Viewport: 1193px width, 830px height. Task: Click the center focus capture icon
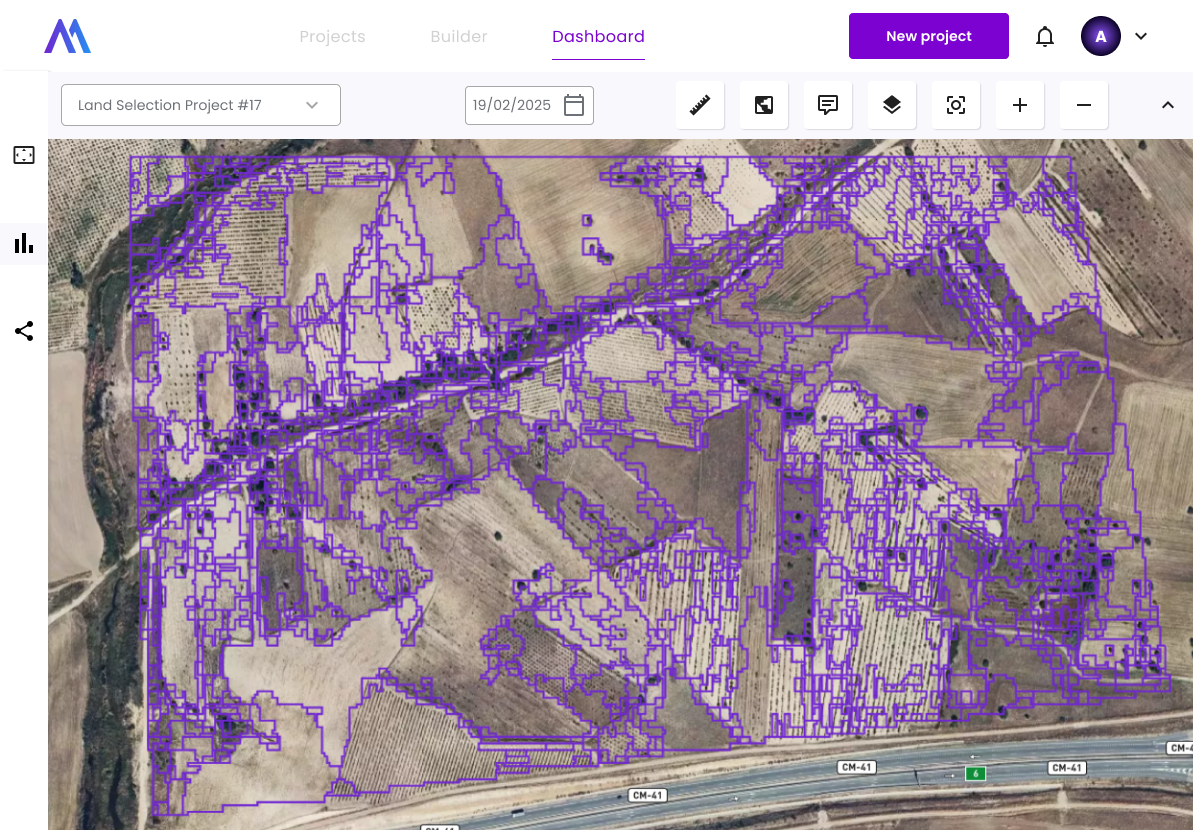point(956,105)
